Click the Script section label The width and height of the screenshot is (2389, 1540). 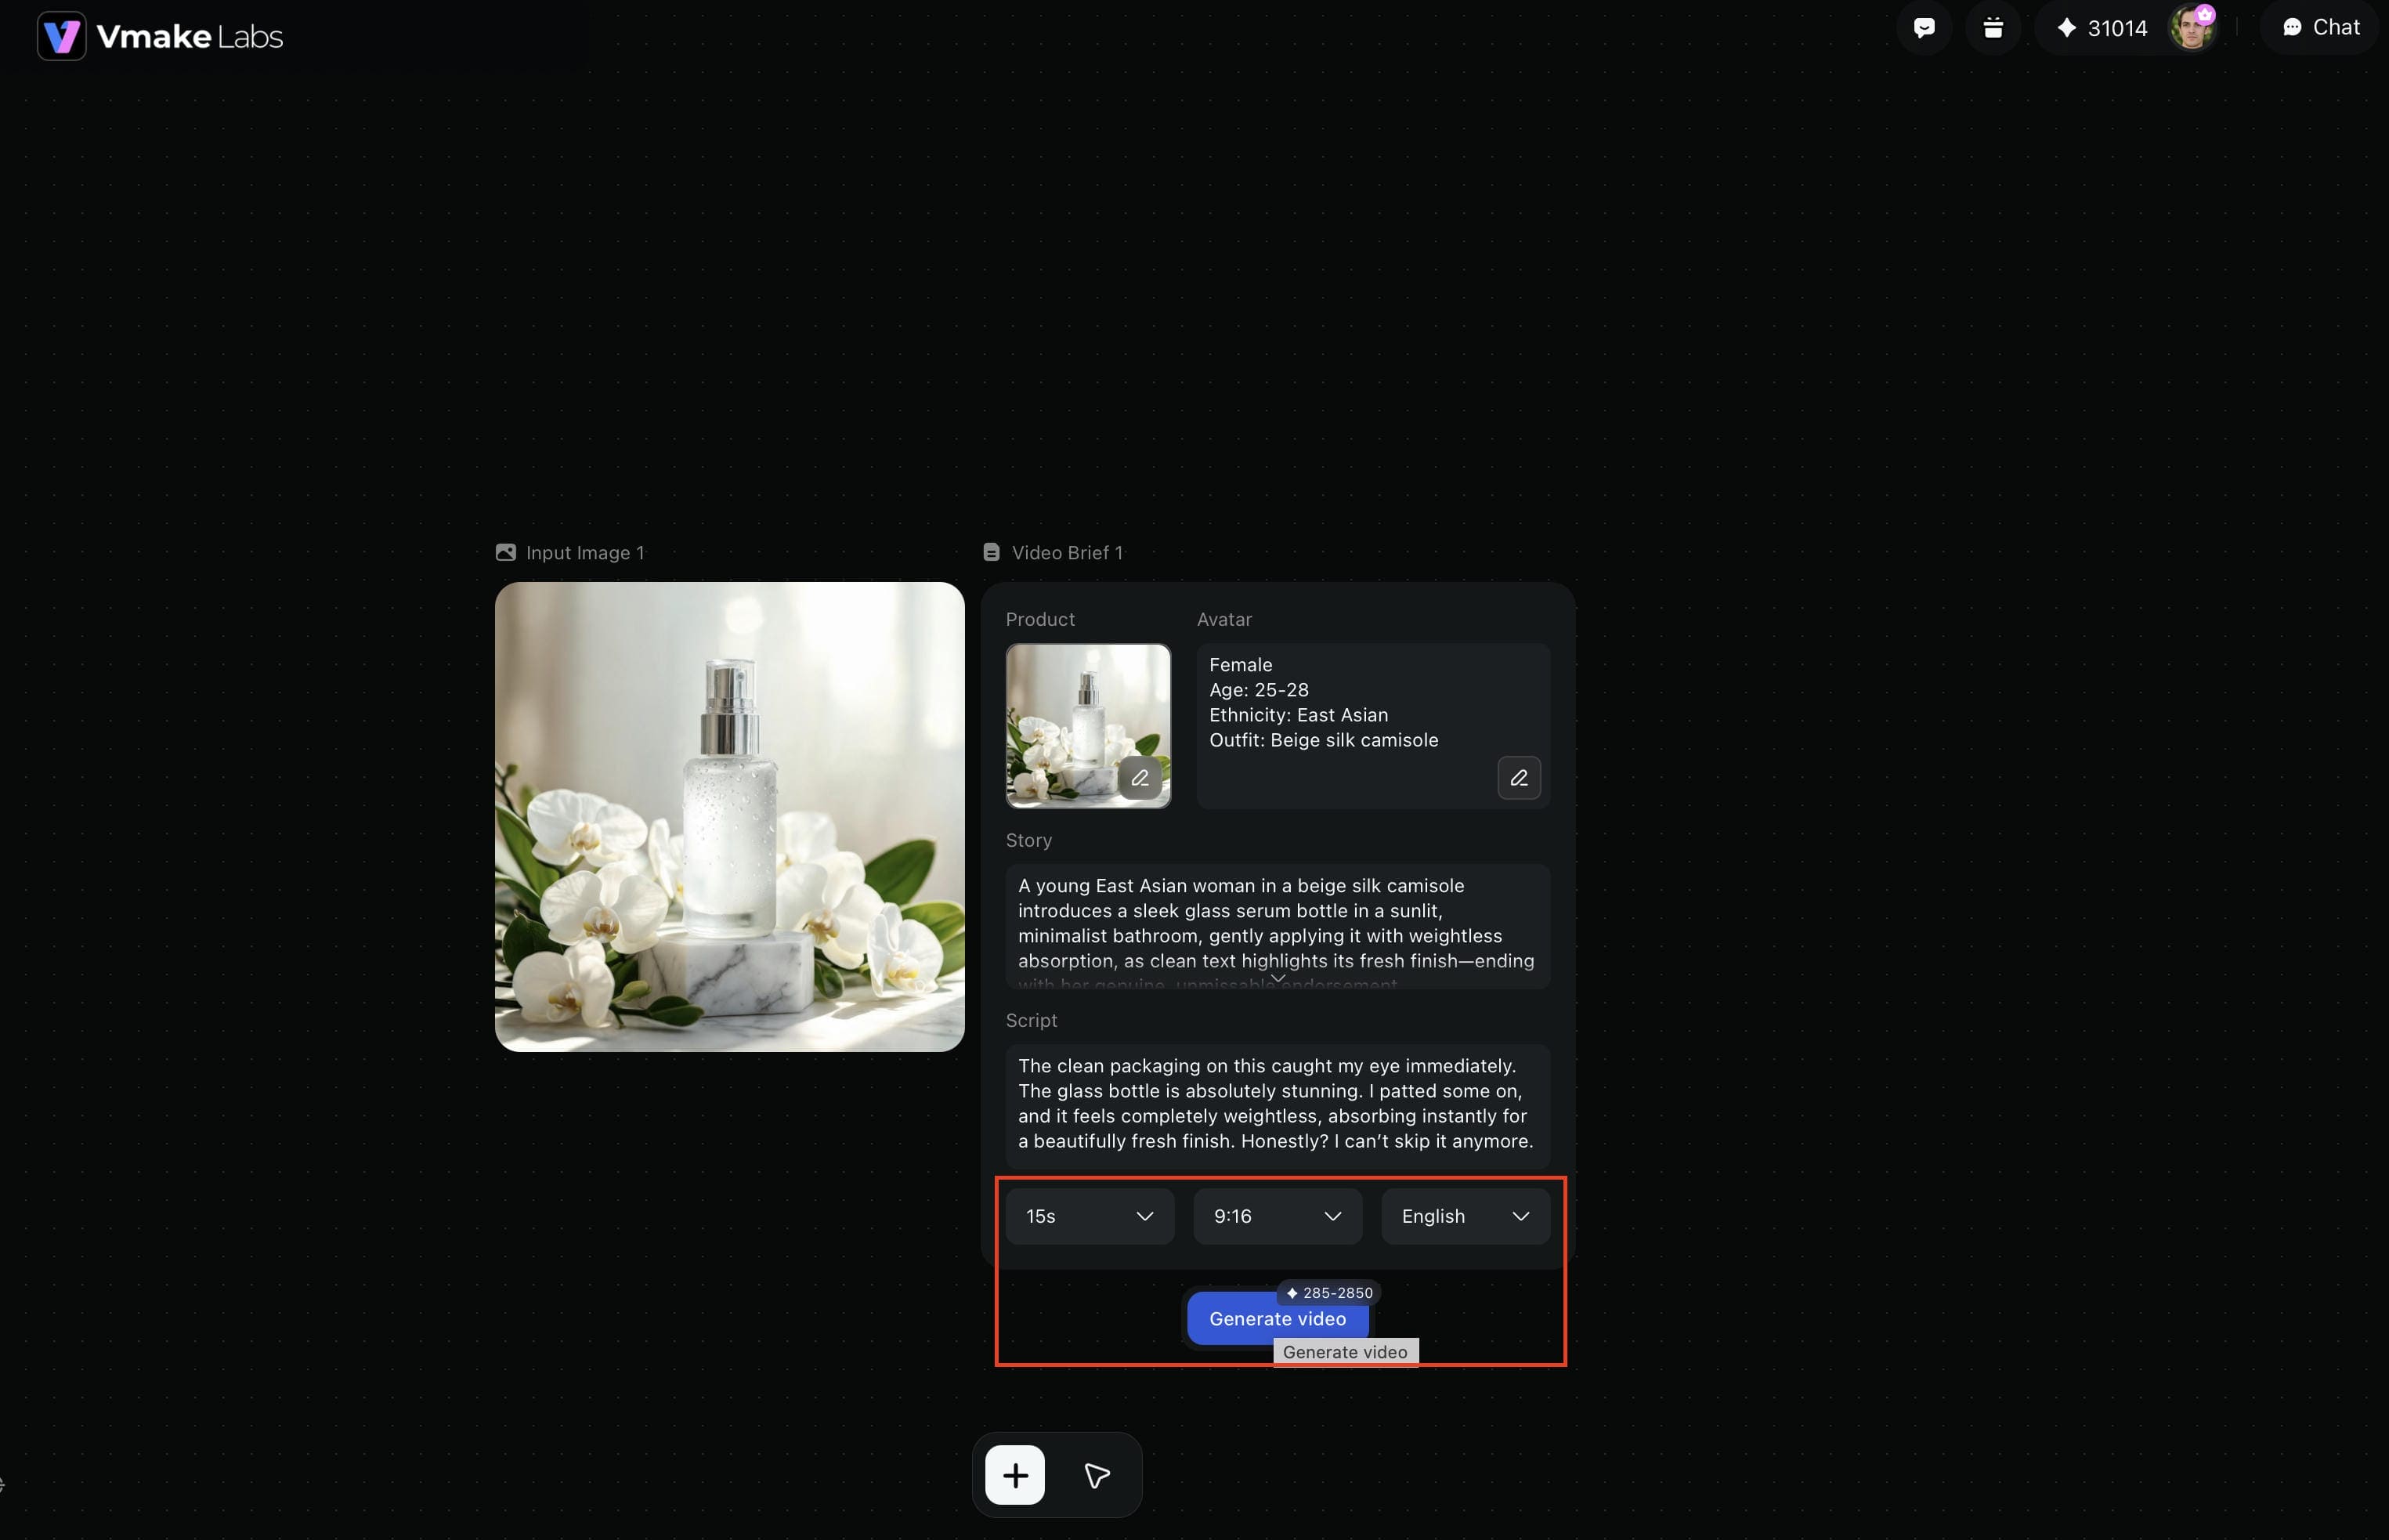pyautogui.click(x=1031, y=1021)
